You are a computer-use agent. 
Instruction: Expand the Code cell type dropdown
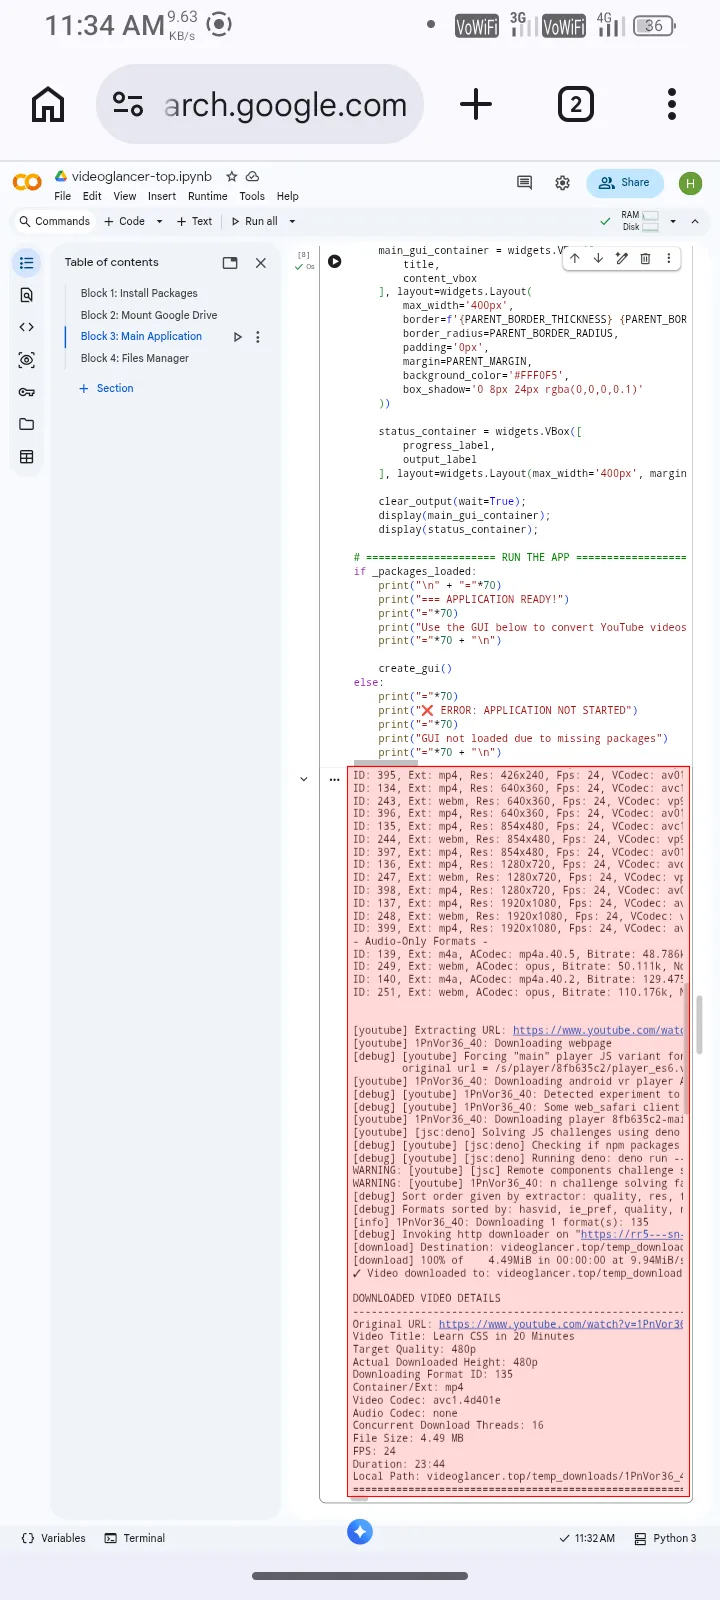click(x=159, y=221)
